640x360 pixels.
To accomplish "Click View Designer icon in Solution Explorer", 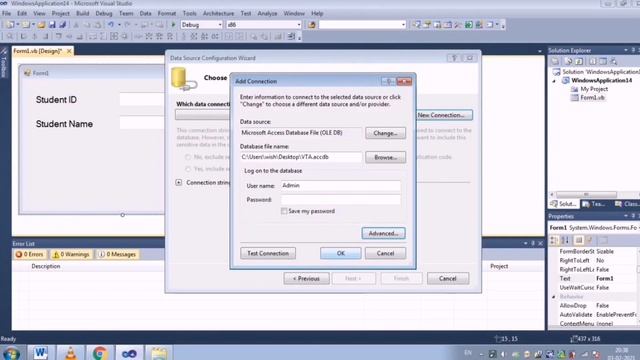I will point(603,62).
